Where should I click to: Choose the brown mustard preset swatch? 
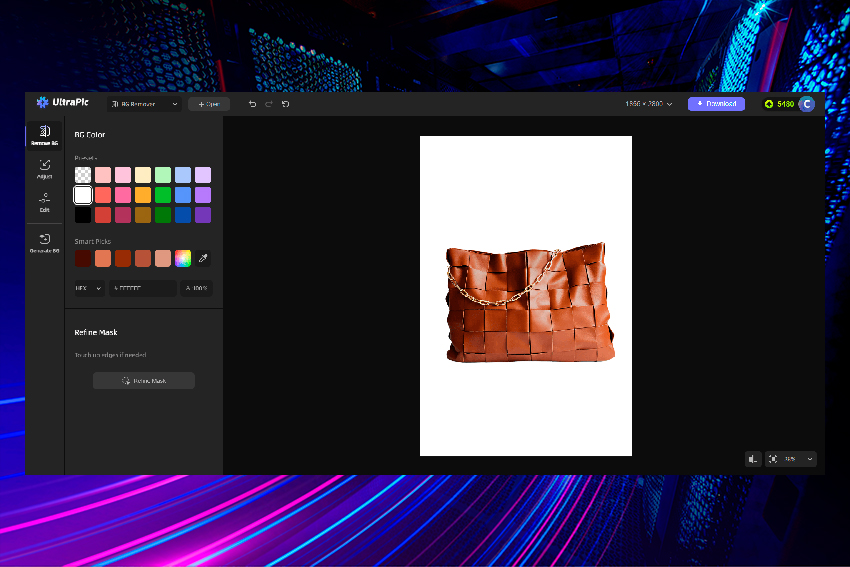click(143, 215)
